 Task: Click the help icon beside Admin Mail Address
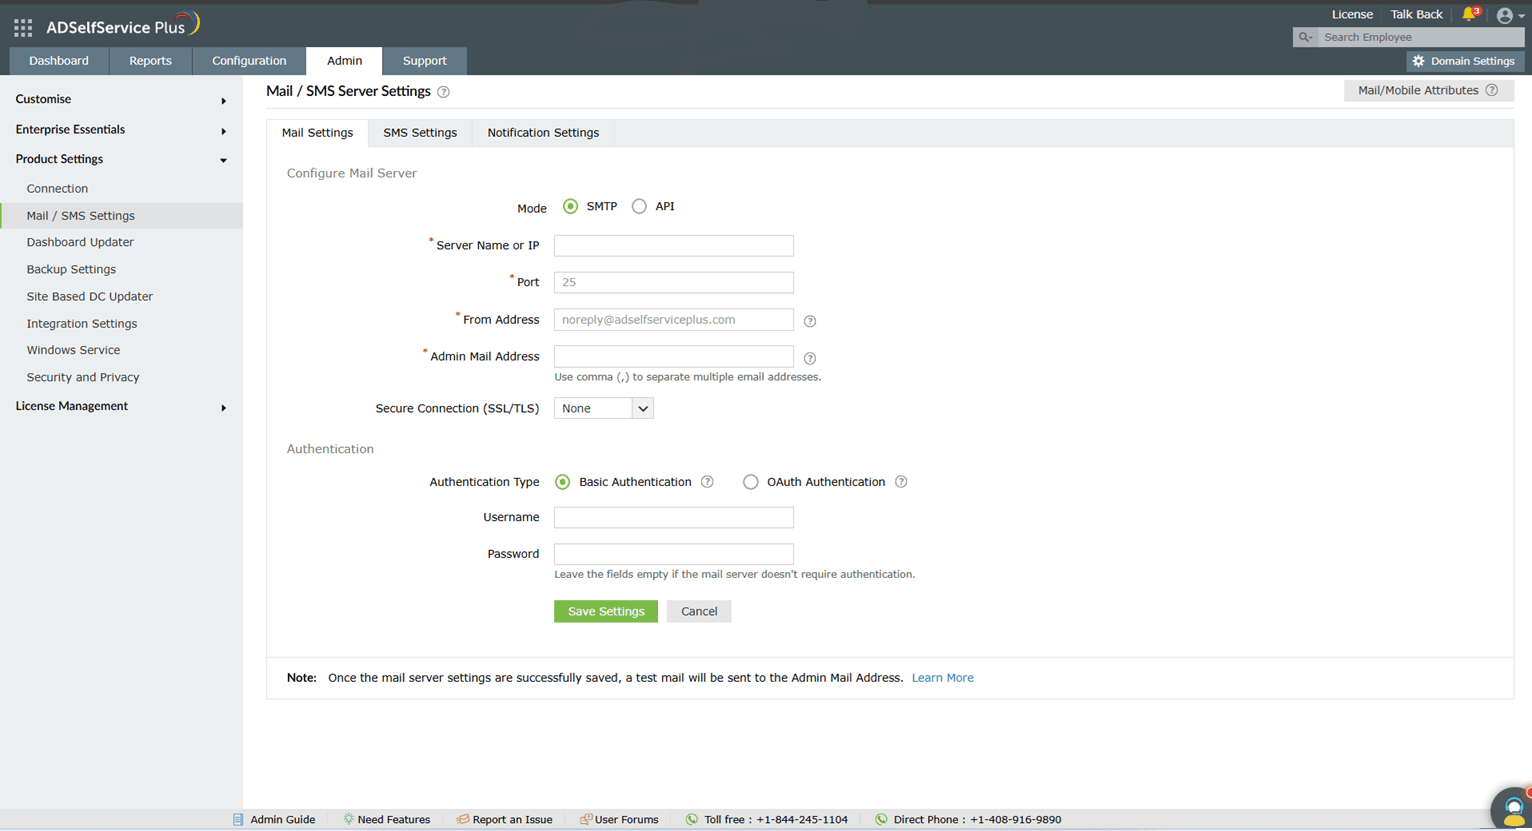810,358
